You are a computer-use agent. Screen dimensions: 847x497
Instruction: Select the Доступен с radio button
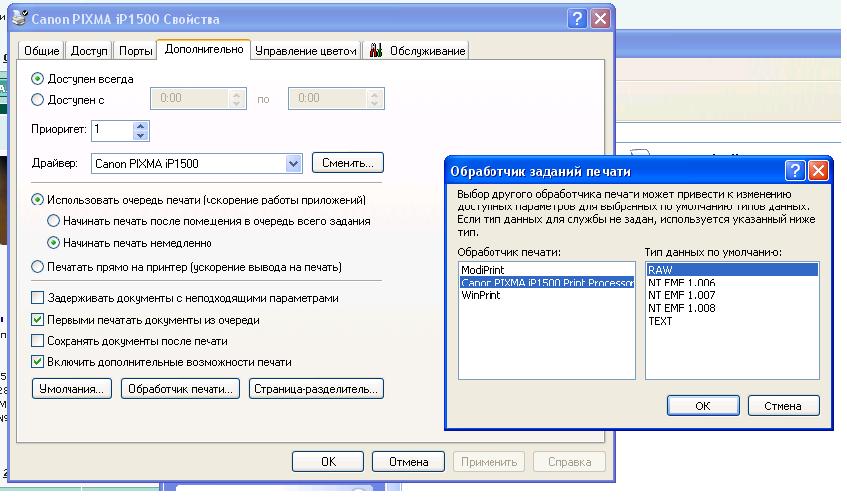(x=37, y=99)
